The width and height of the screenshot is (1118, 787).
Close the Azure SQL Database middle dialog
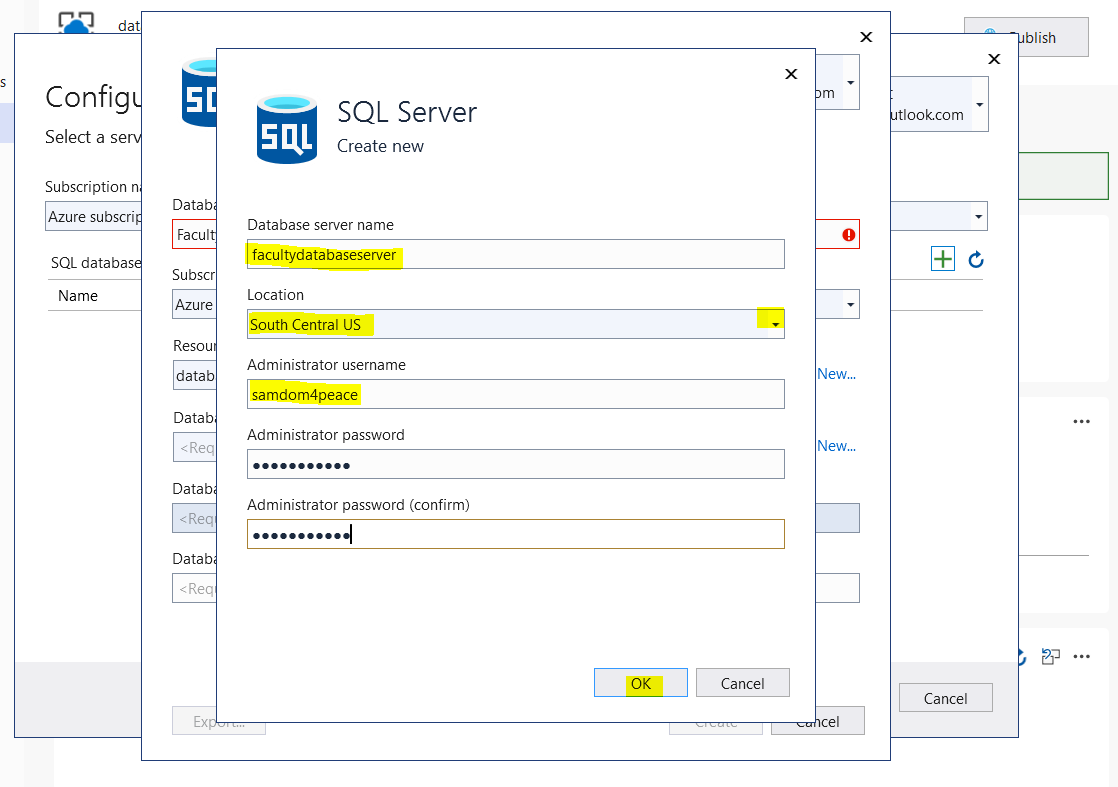click(x=866, y=37)
